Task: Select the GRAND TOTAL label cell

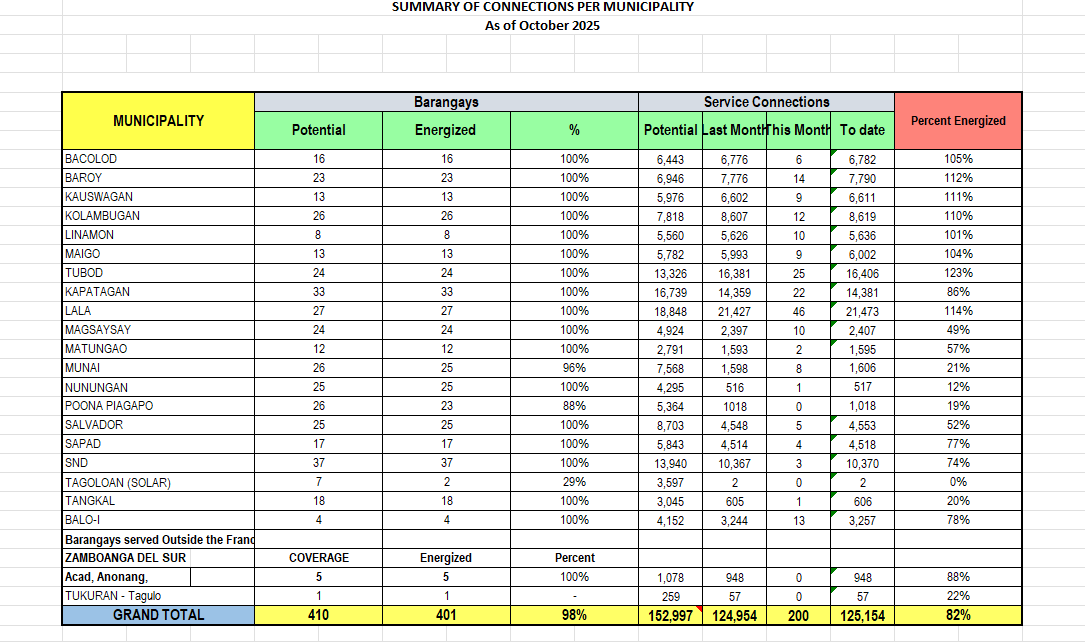Action: [x=158, y=615]
